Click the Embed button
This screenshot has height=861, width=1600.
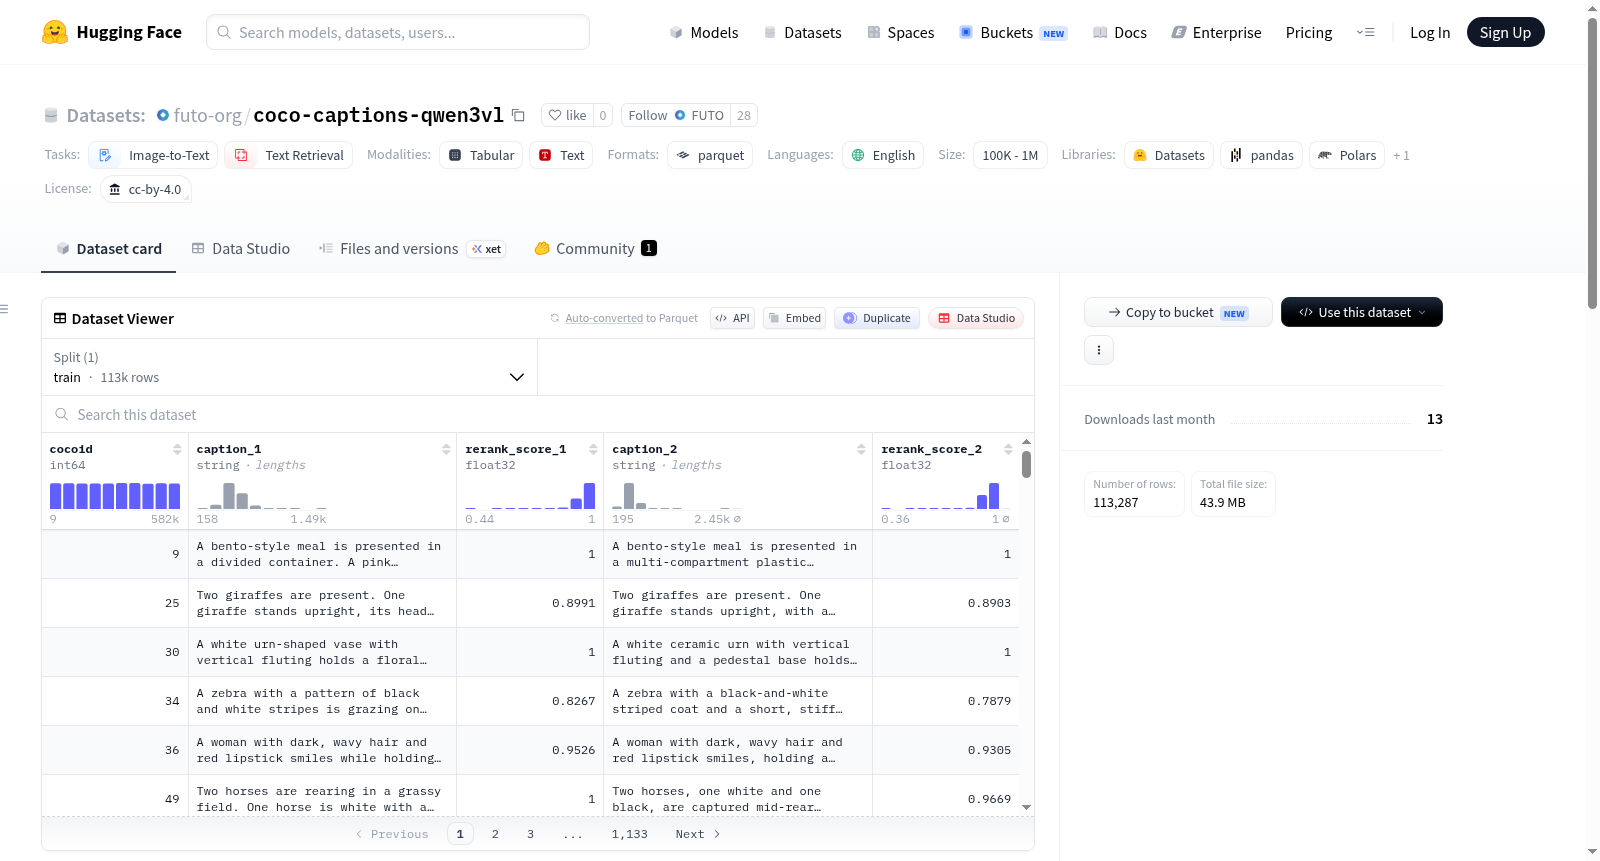(794, 318)
